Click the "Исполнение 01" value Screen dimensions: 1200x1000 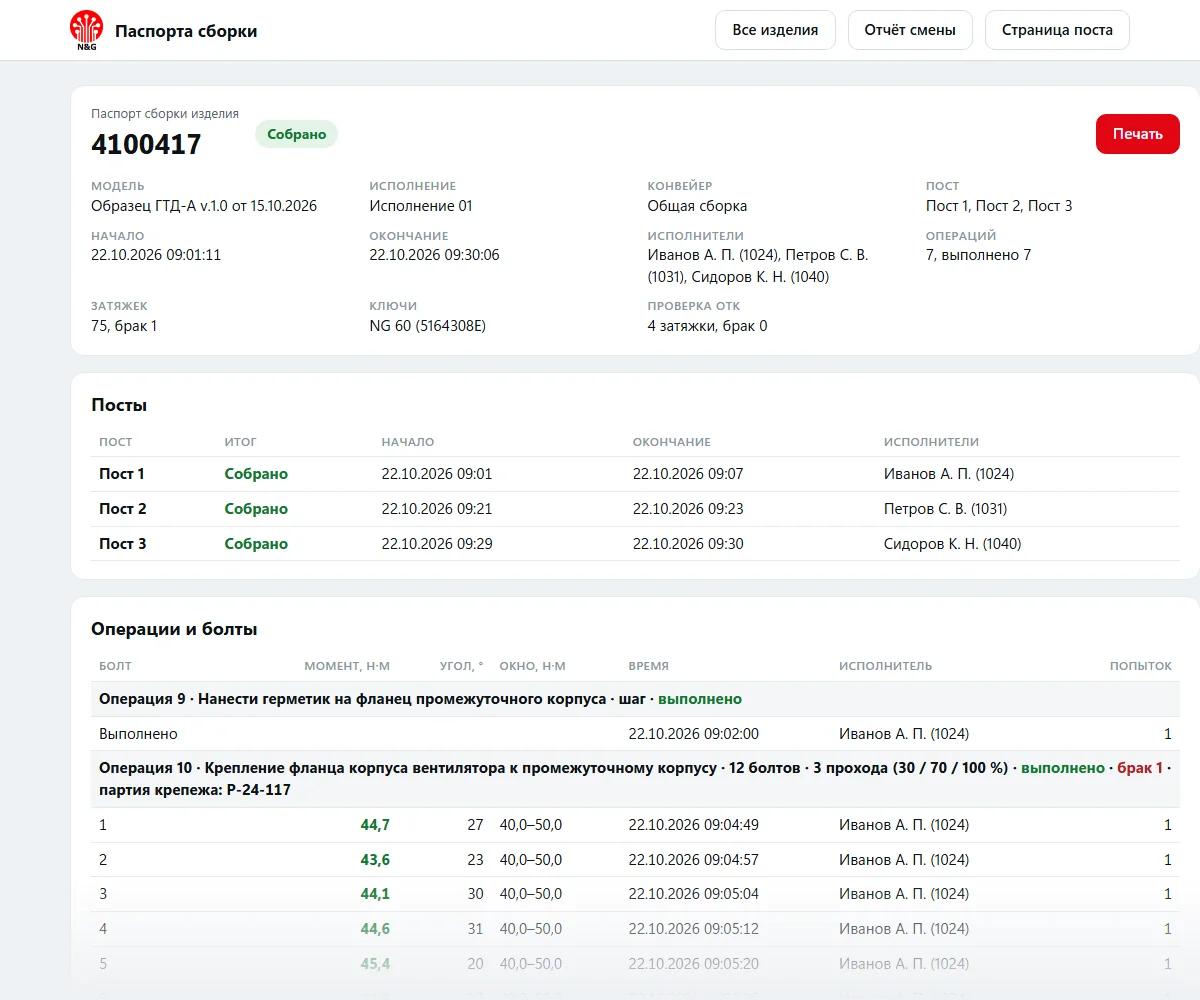point(421,206)
